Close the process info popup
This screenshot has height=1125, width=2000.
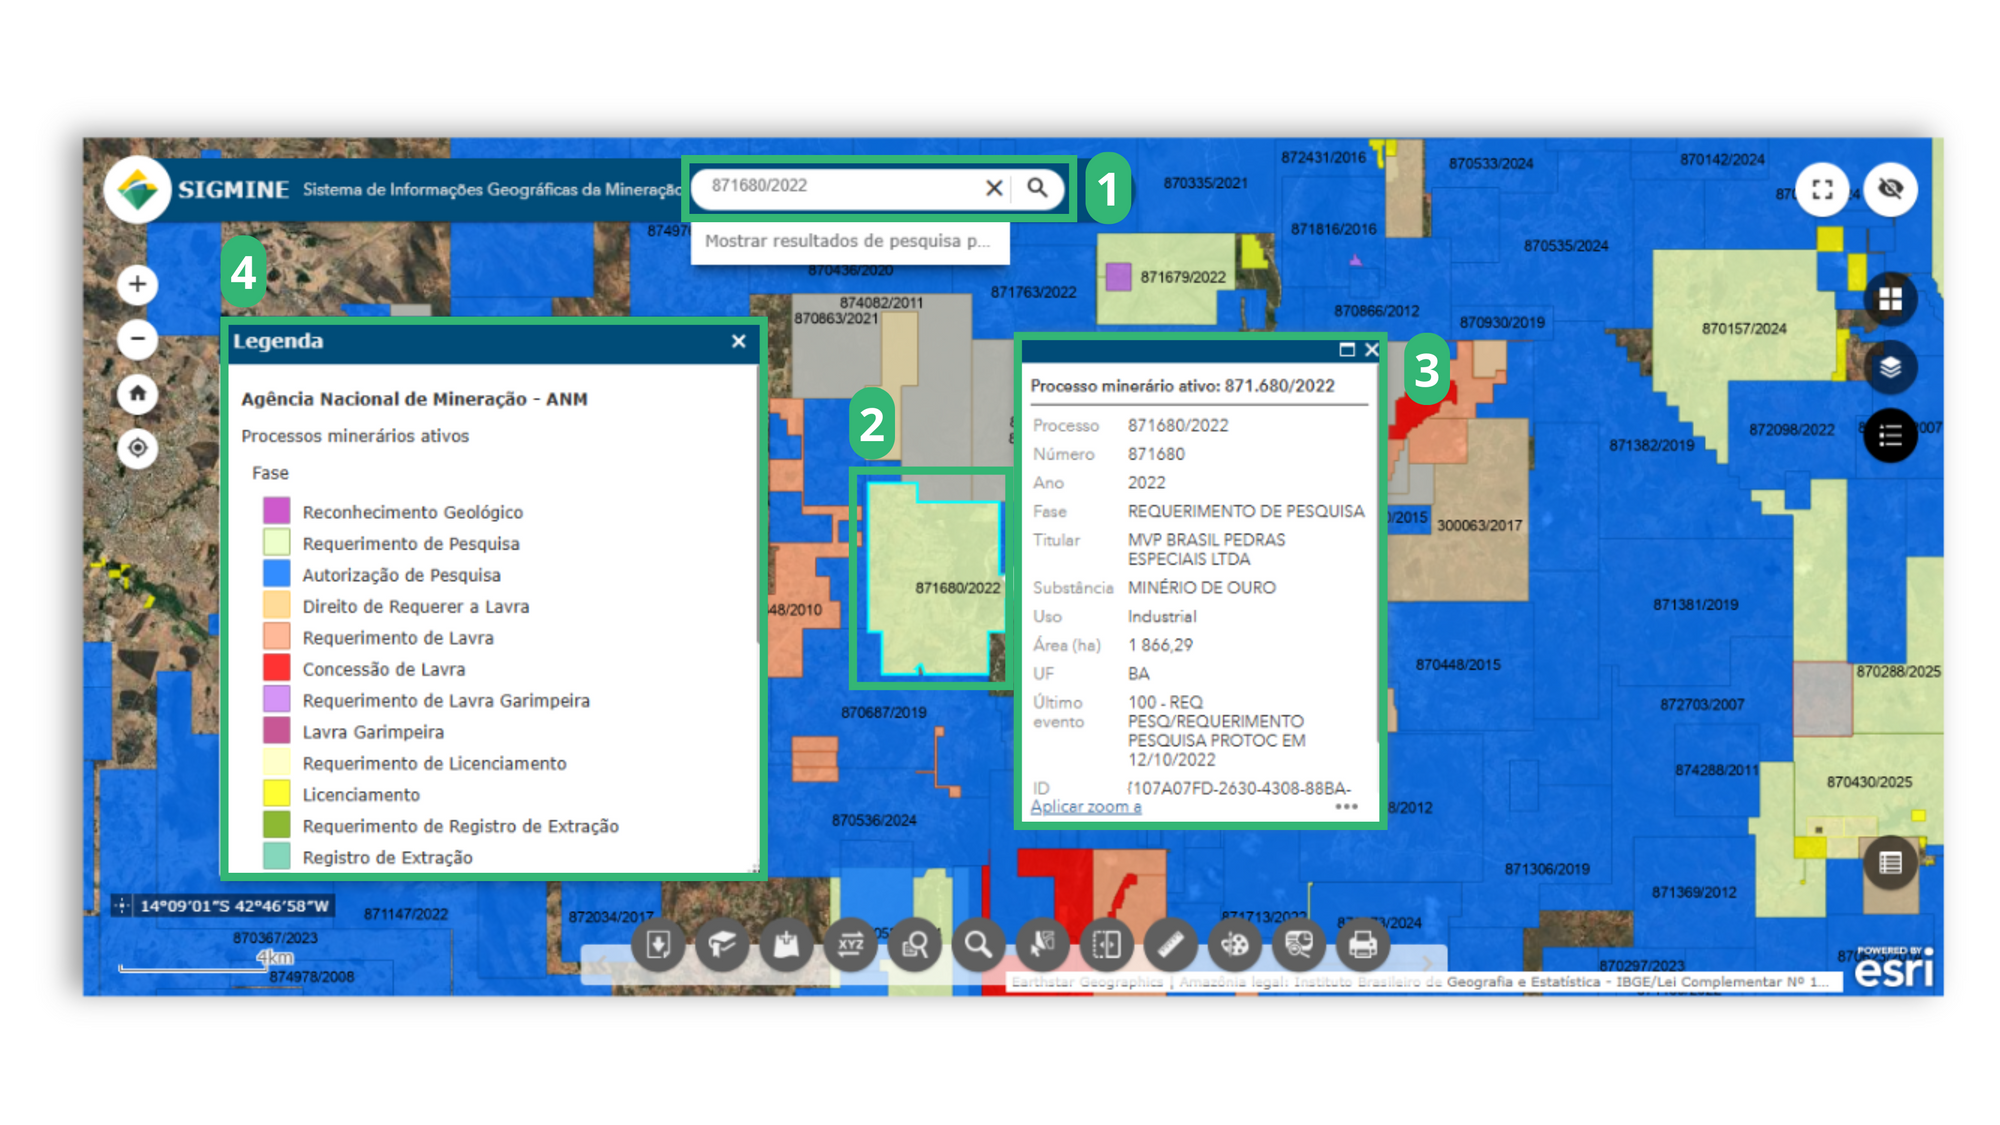pyautogui.click(x=1371, y=350)
